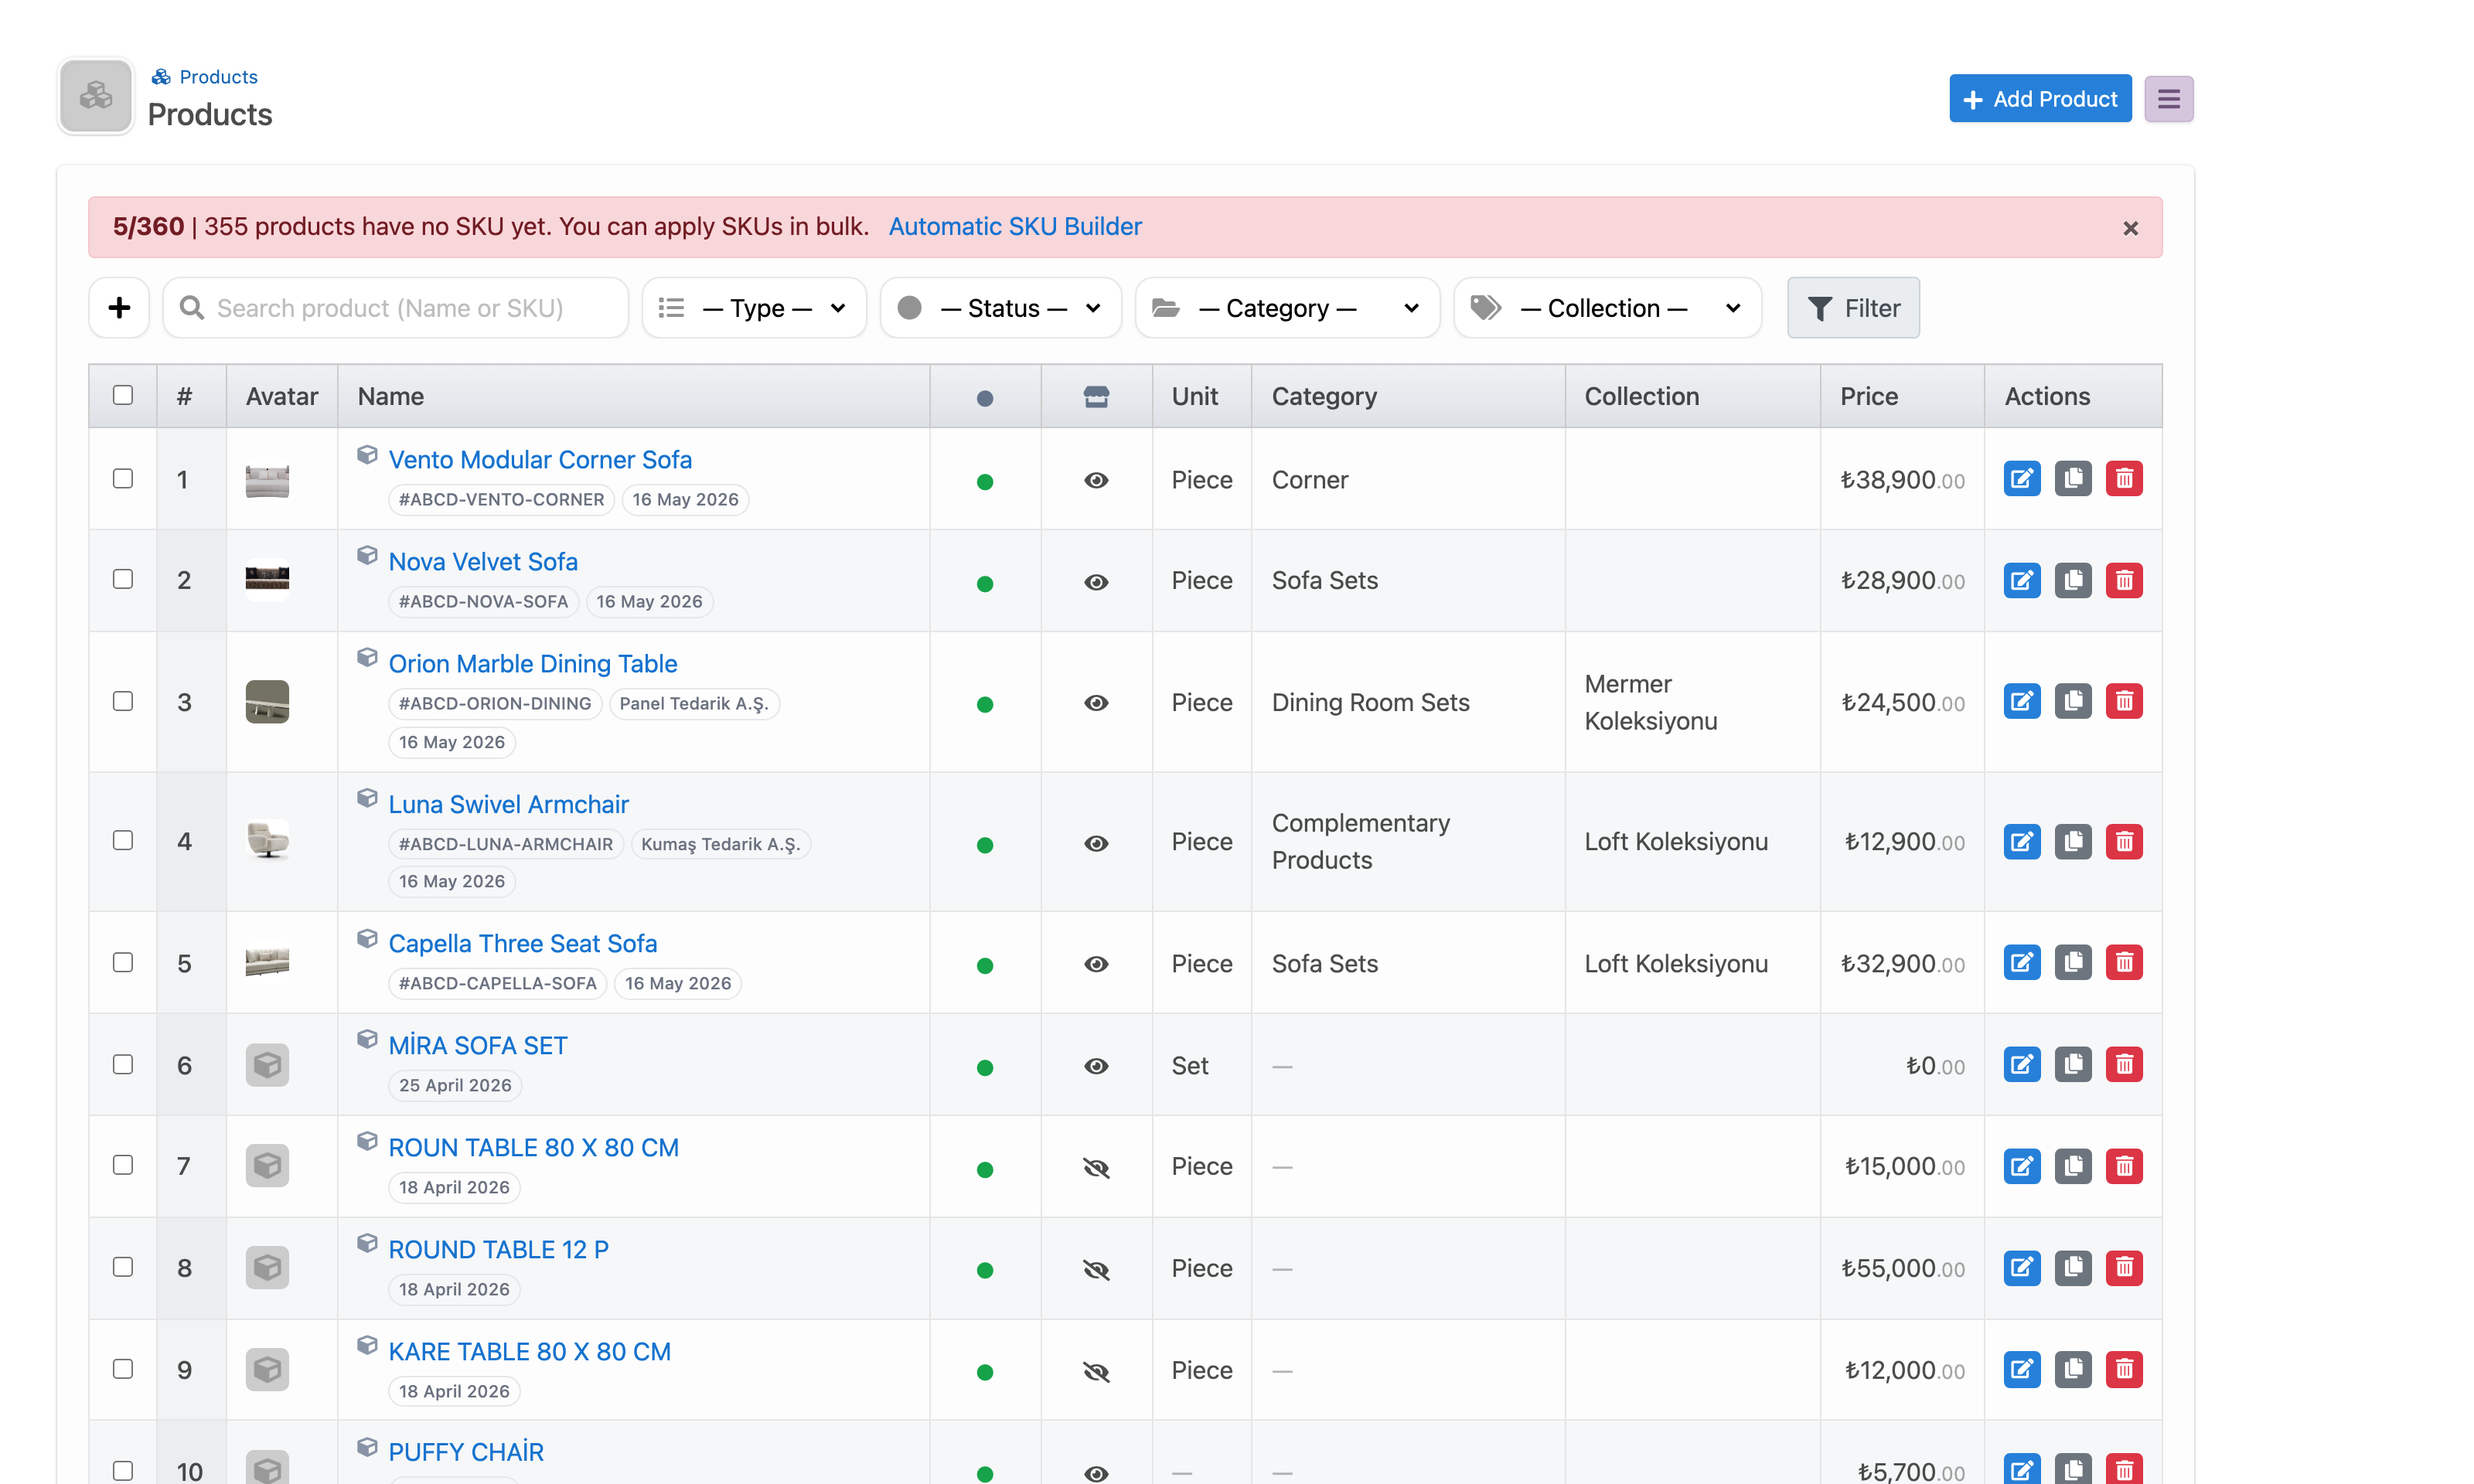Click the plus quick-add button near search
Viewport: 2474px width, 1484px height.
point(119,308)
